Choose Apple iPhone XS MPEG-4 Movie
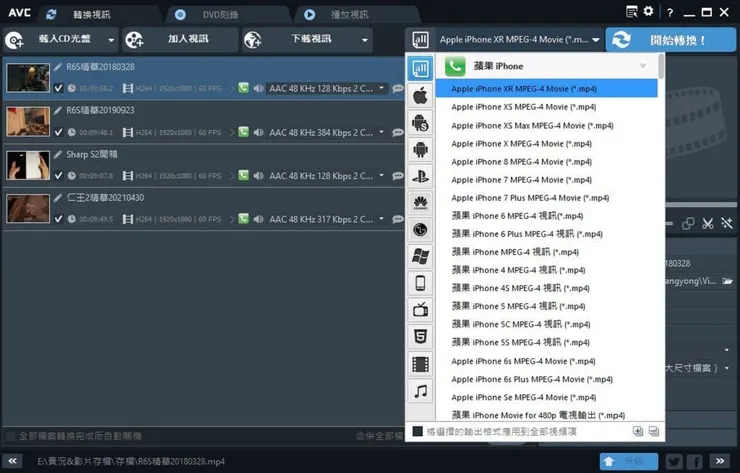Screen dimensions: 740x473 click(x=524, y=107)
